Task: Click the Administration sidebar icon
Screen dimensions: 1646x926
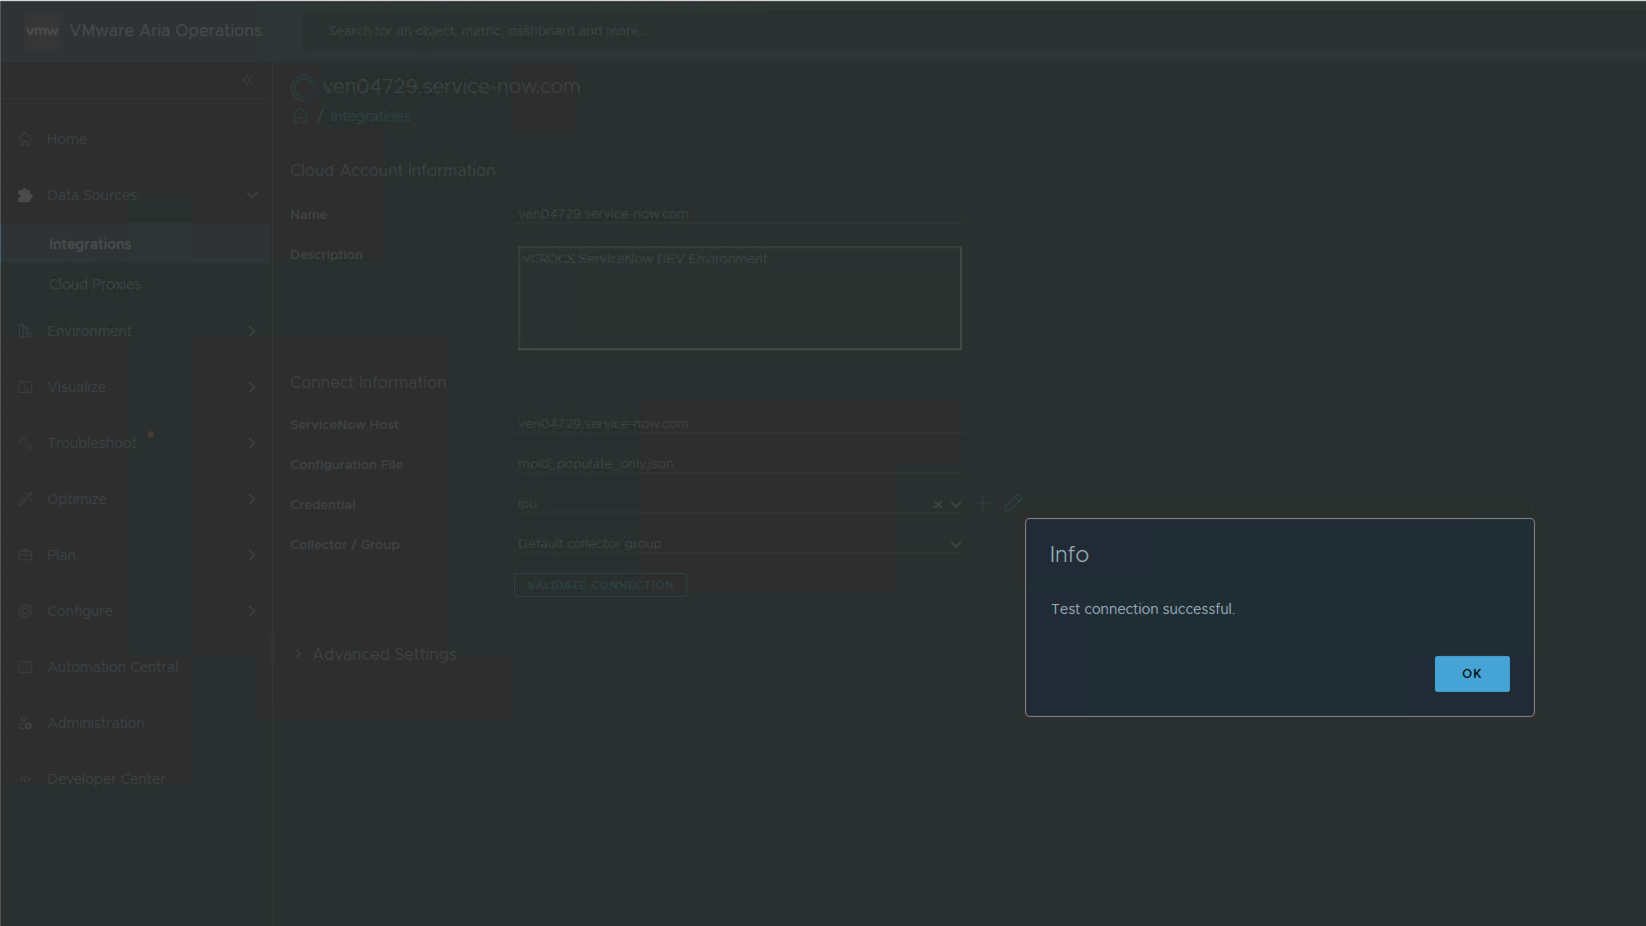Action: [25, 723]
